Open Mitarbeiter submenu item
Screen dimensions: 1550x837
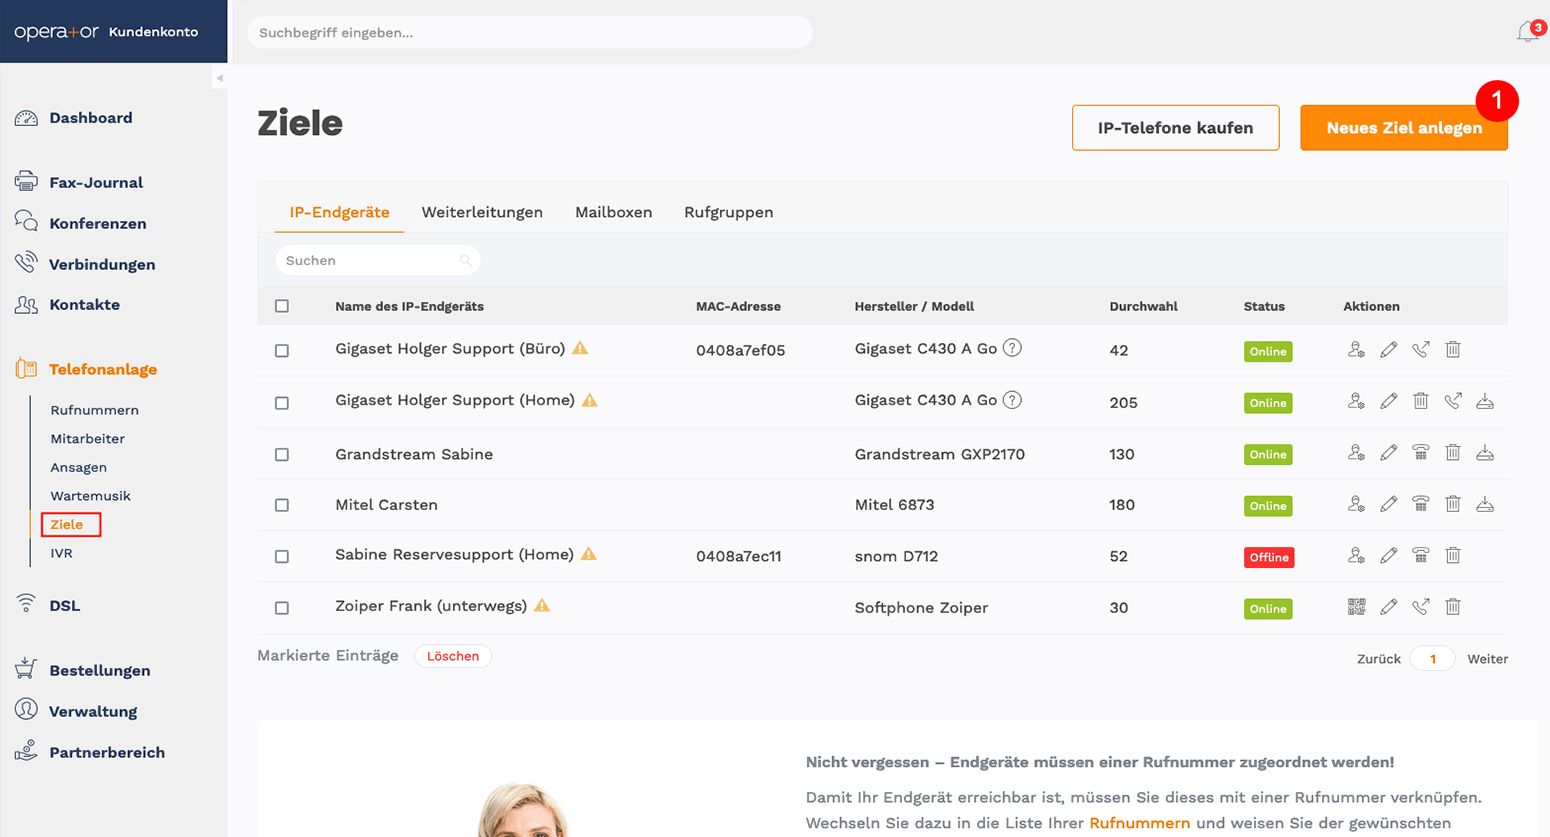click(87, 438)
